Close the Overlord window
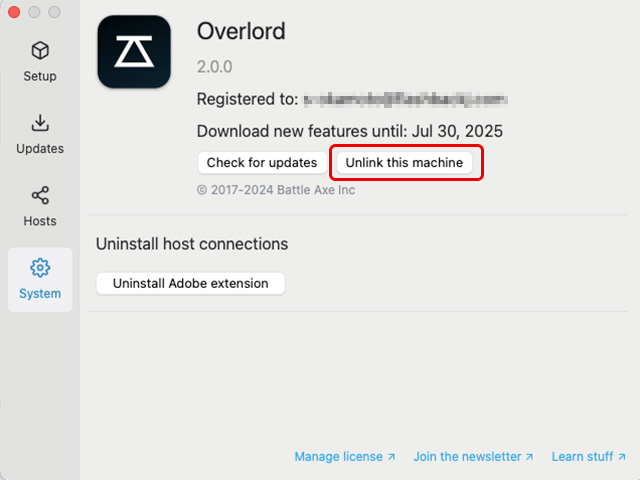The image size is (640, 480). (x=15, y=12)
